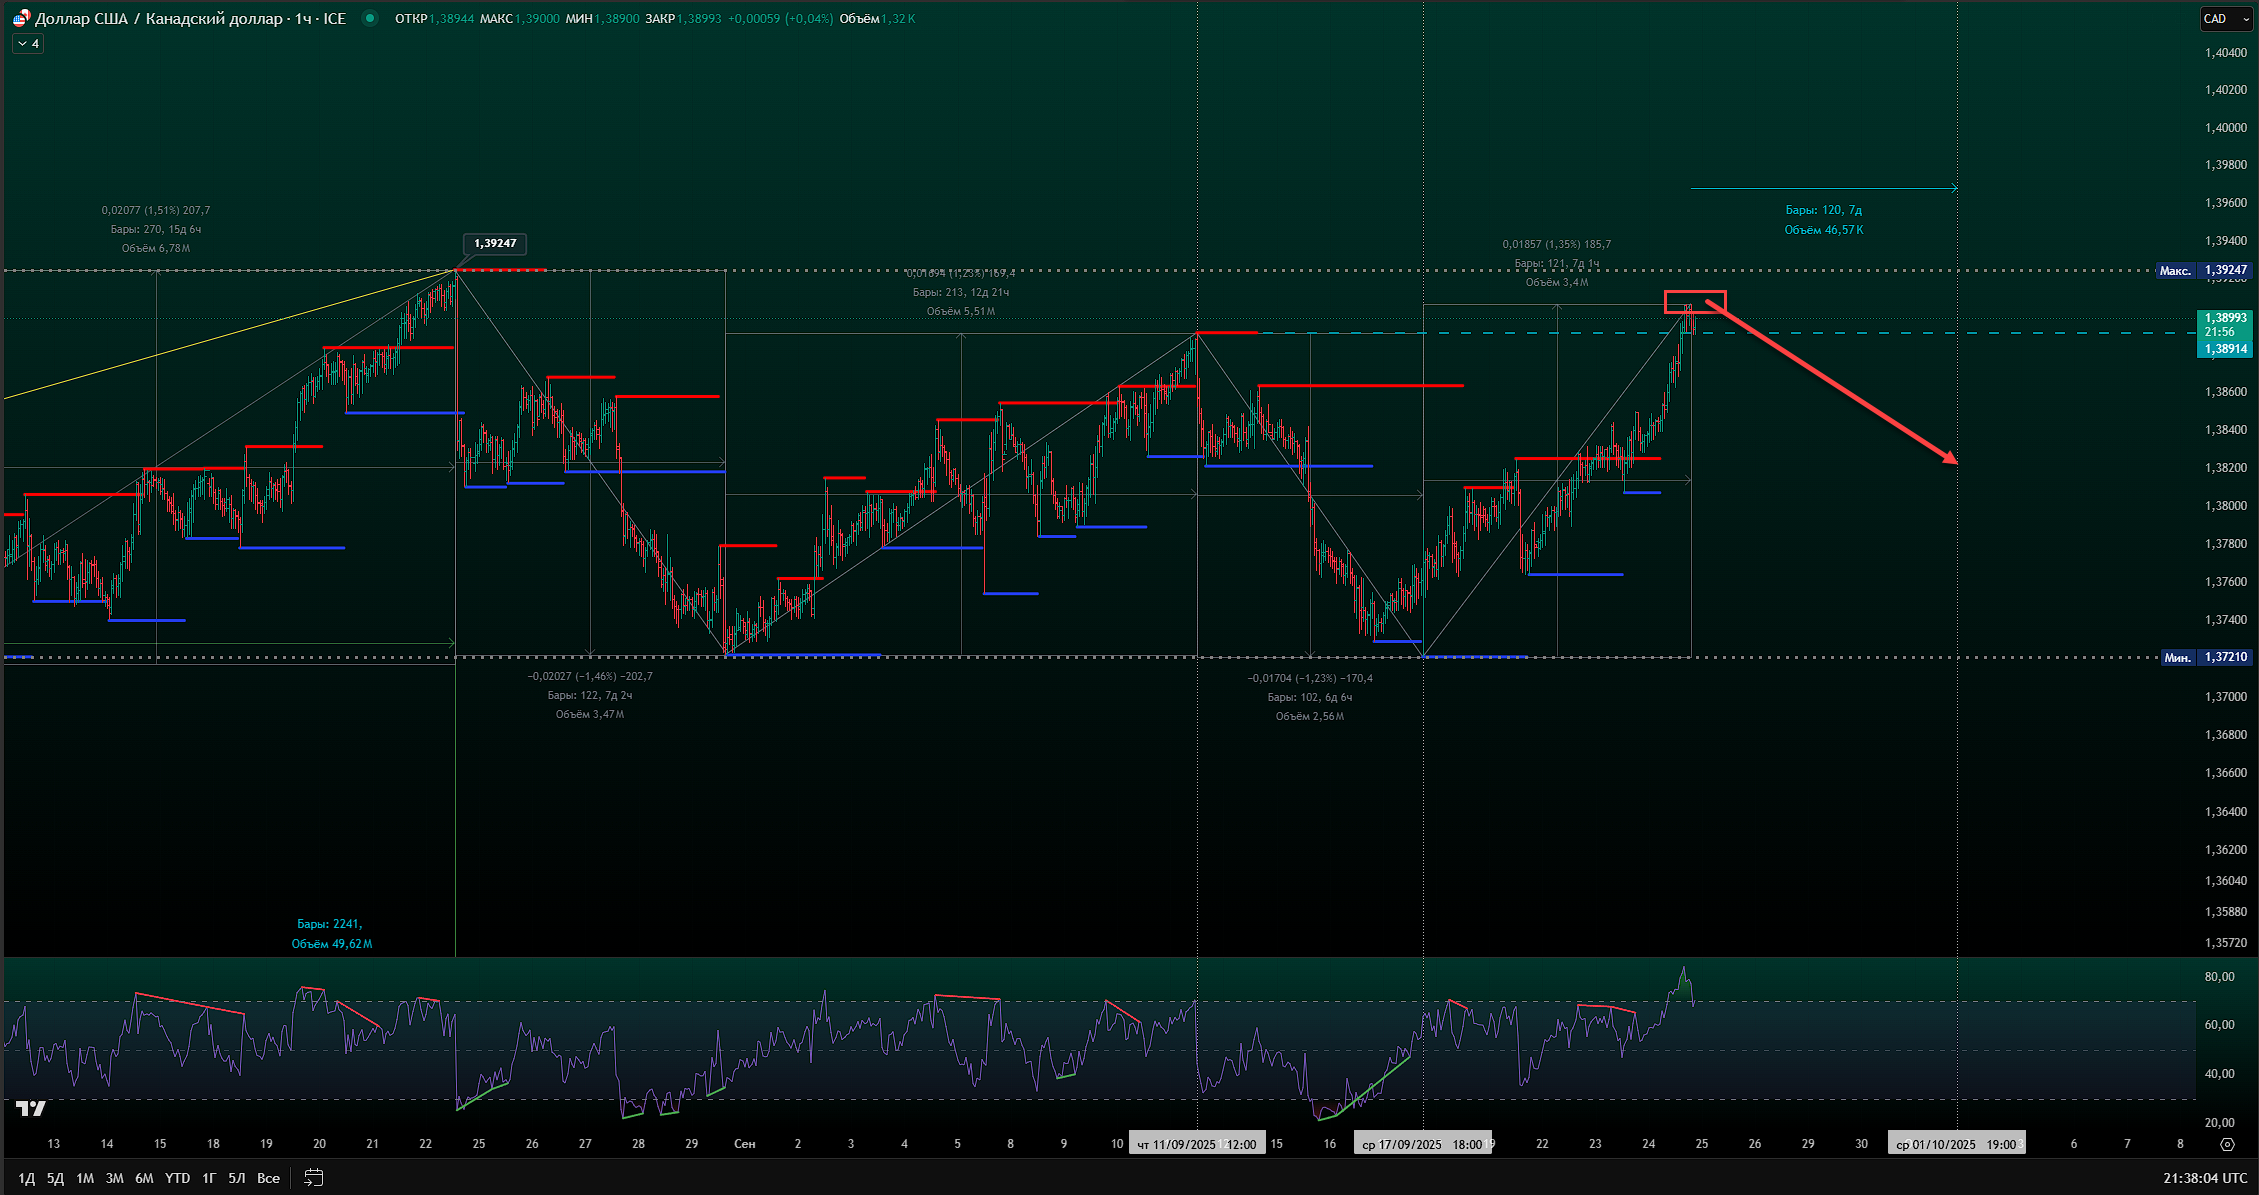The width and height of the screenshot is (2259, 1195).
Task: Select the 5Л time range
Action: coord(236,1178)
